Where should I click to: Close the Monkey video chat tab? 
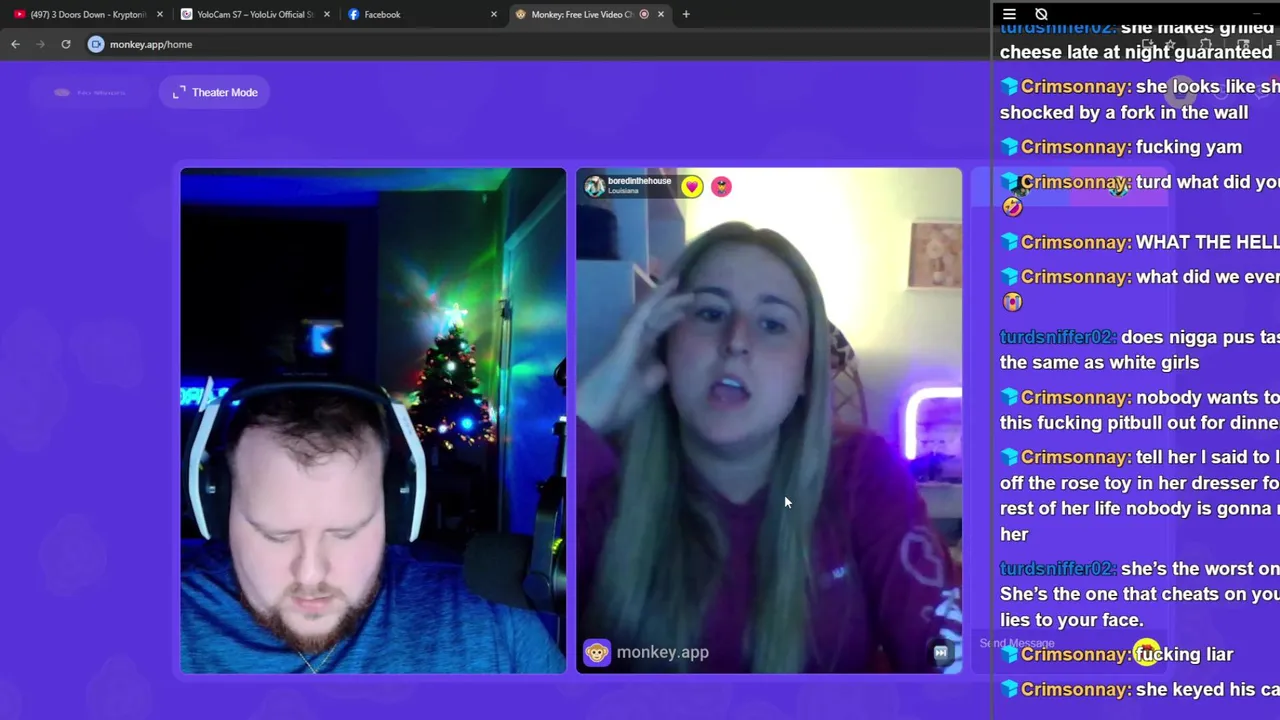click(x=661, y=14)
